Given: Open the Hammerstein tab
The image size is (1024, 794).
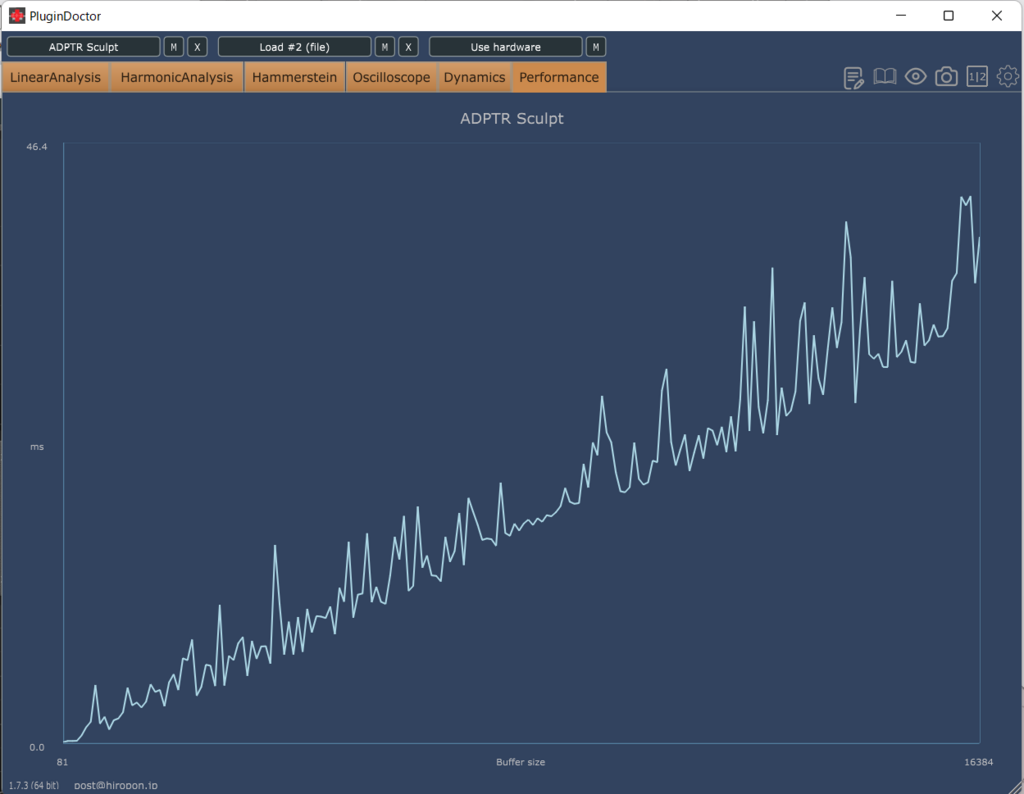Looking at the screenshot, I should click(295, 77).
